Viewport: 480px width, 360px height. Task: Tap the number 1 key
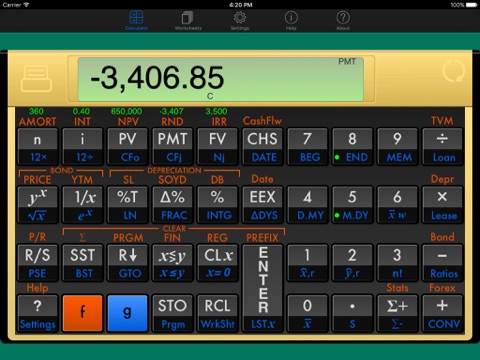[x=307, y=263]
